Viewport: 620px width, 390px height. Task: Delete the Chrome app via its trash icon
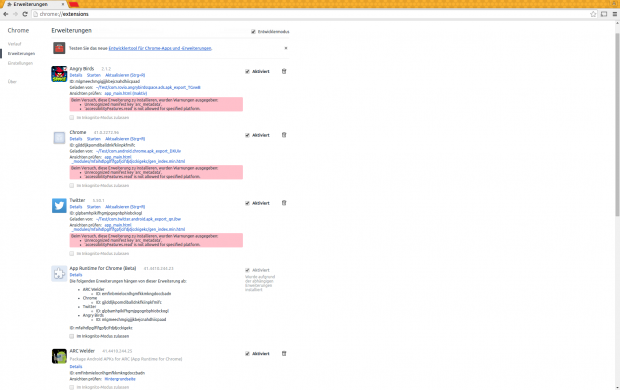[284, 135]
